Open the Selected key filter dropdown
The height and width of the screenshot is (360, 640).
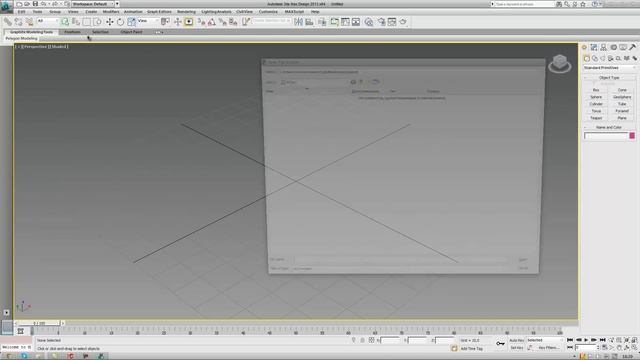(544, 340)
